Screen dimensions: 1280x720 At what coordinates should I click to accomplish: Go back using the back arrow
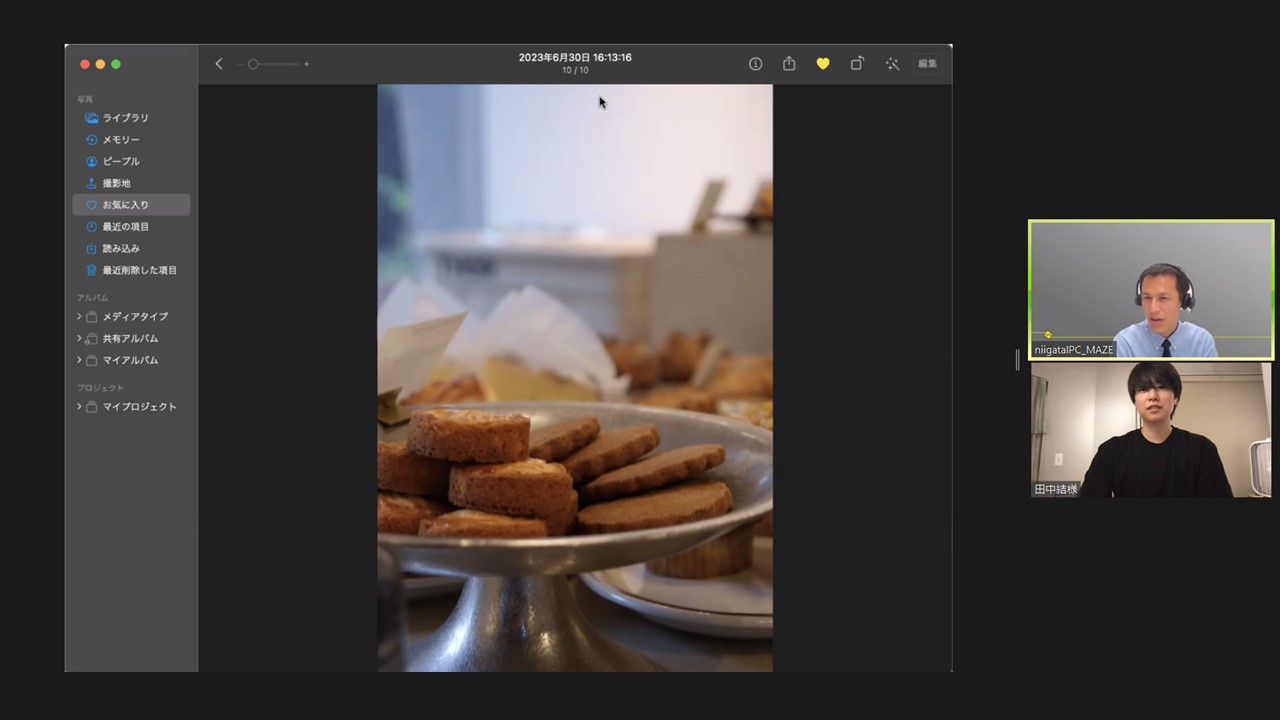click(x=219, y=64)
